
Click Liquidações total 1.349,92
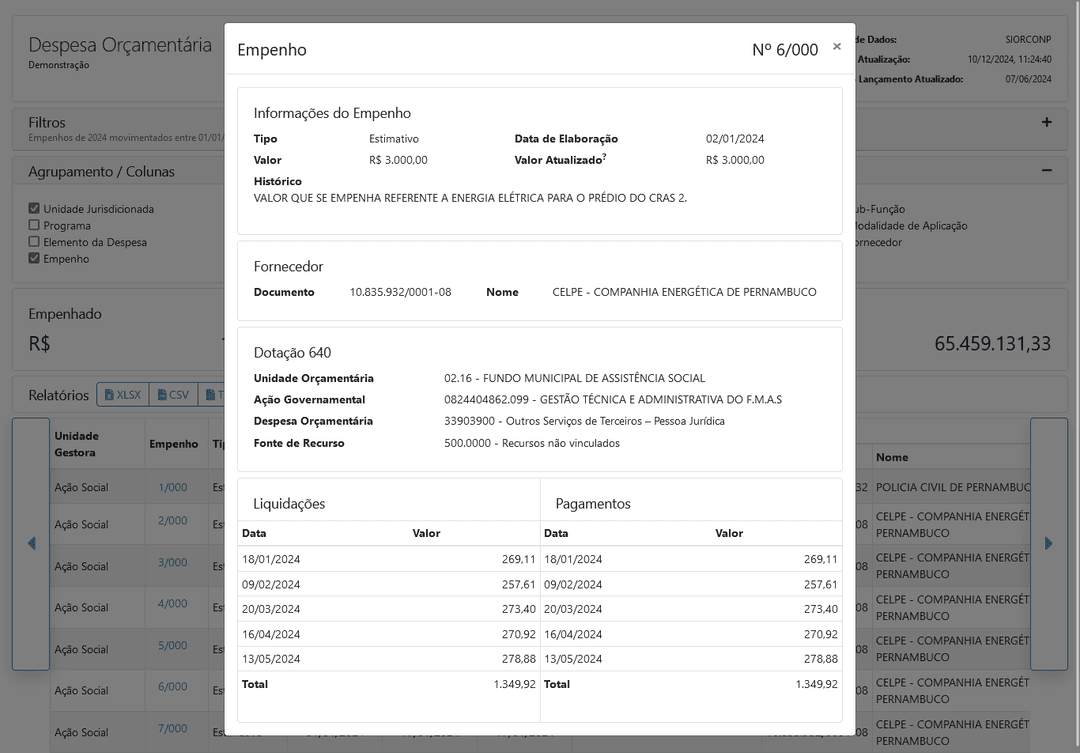point(515,684)
